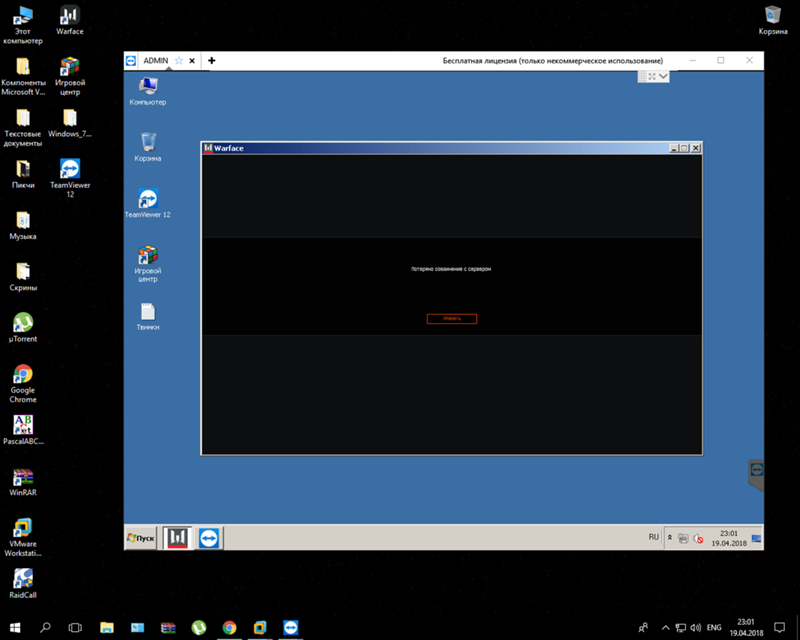Click the Warface button on remote taskbar
Image resolution: width=800 pixels, height=640 pixels.
(178, 538)
